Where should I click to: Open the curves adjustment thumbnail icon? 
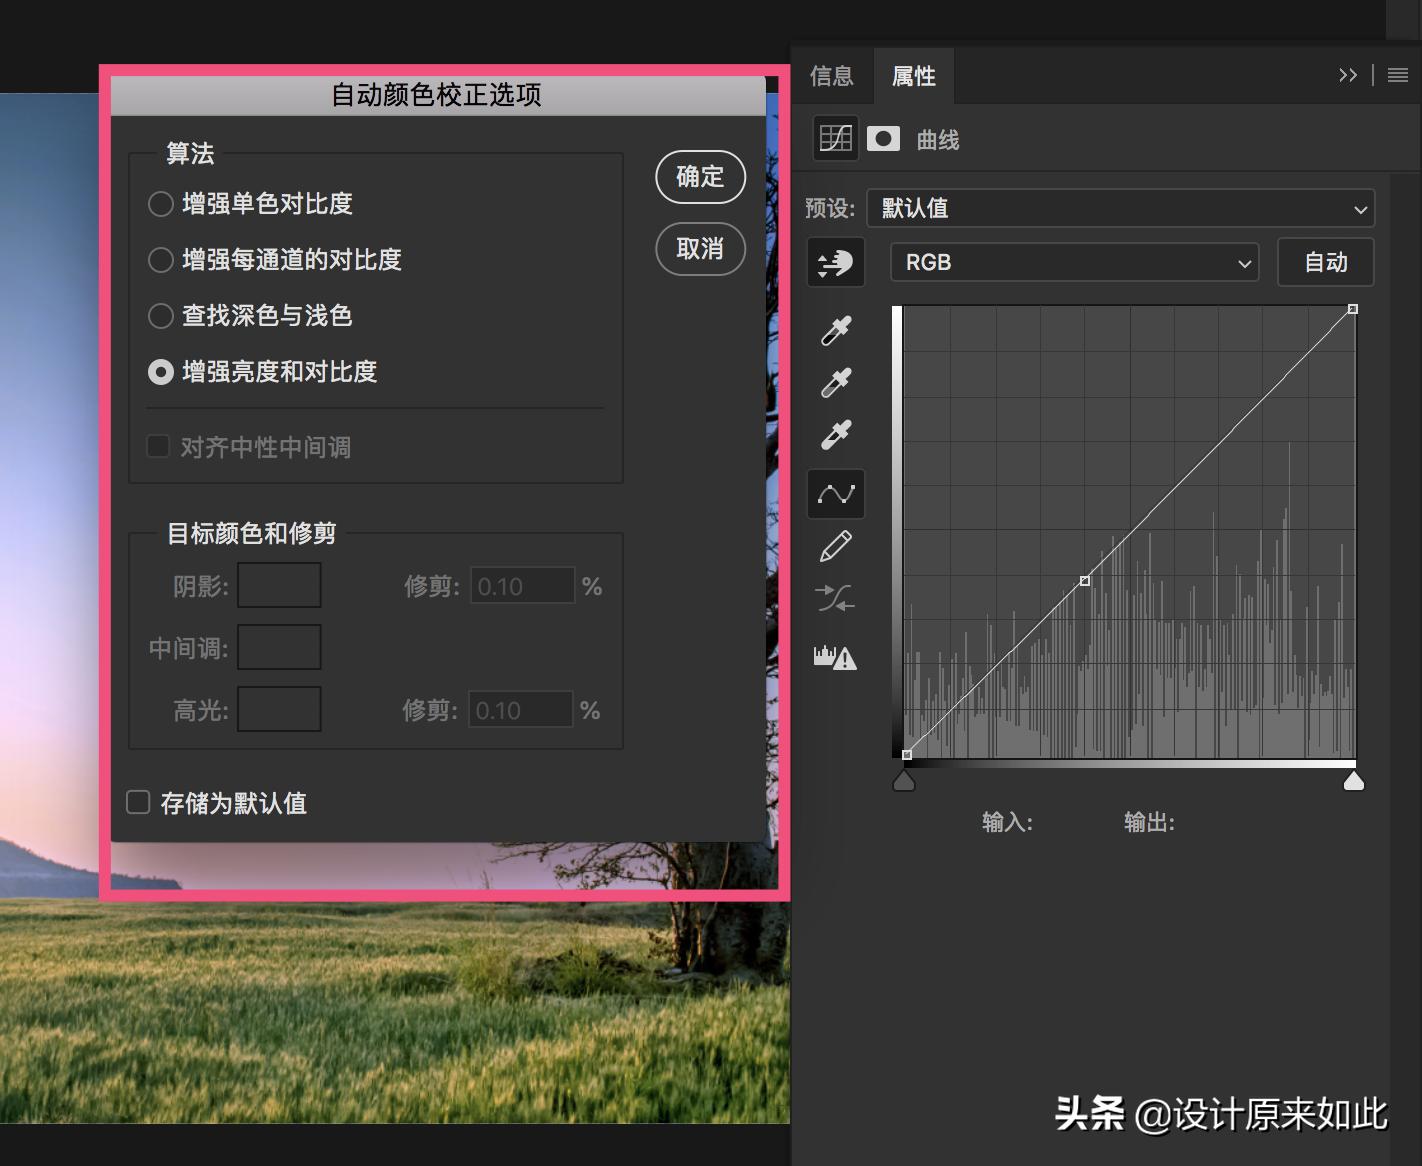coord(835,138)
